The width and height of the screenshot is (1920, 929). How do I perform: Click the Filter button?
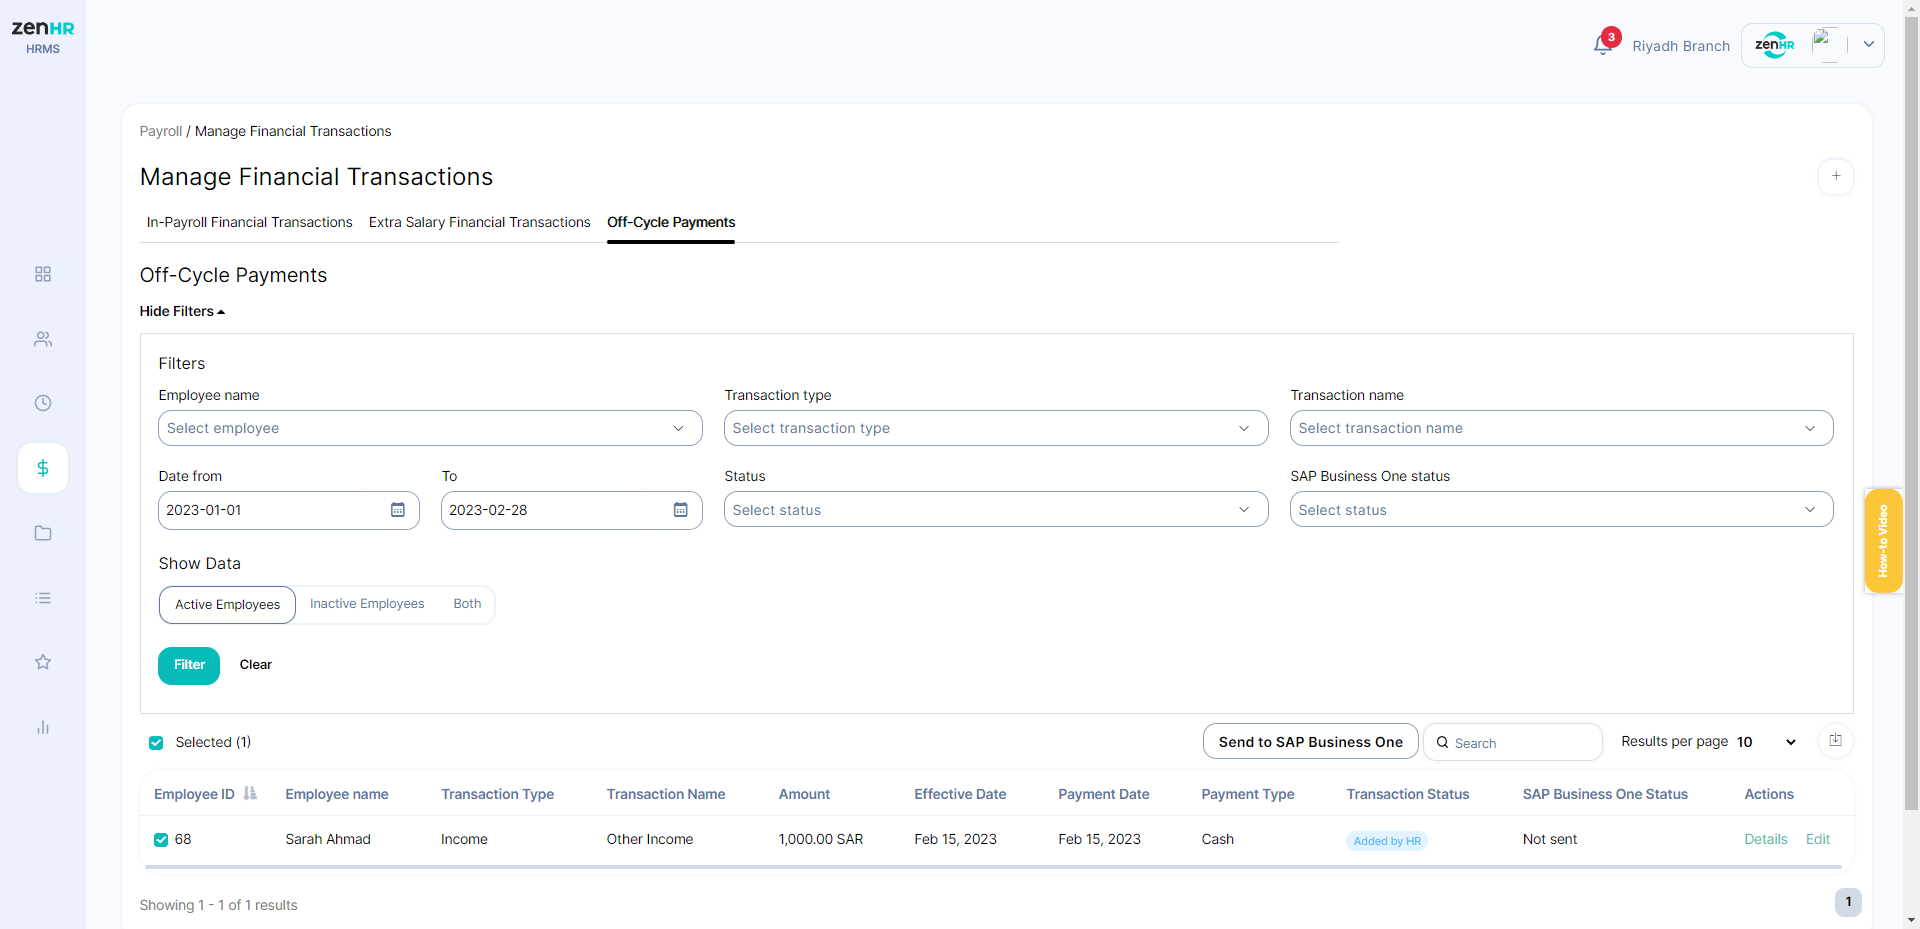pyautogui.click(x=189, y=665)
